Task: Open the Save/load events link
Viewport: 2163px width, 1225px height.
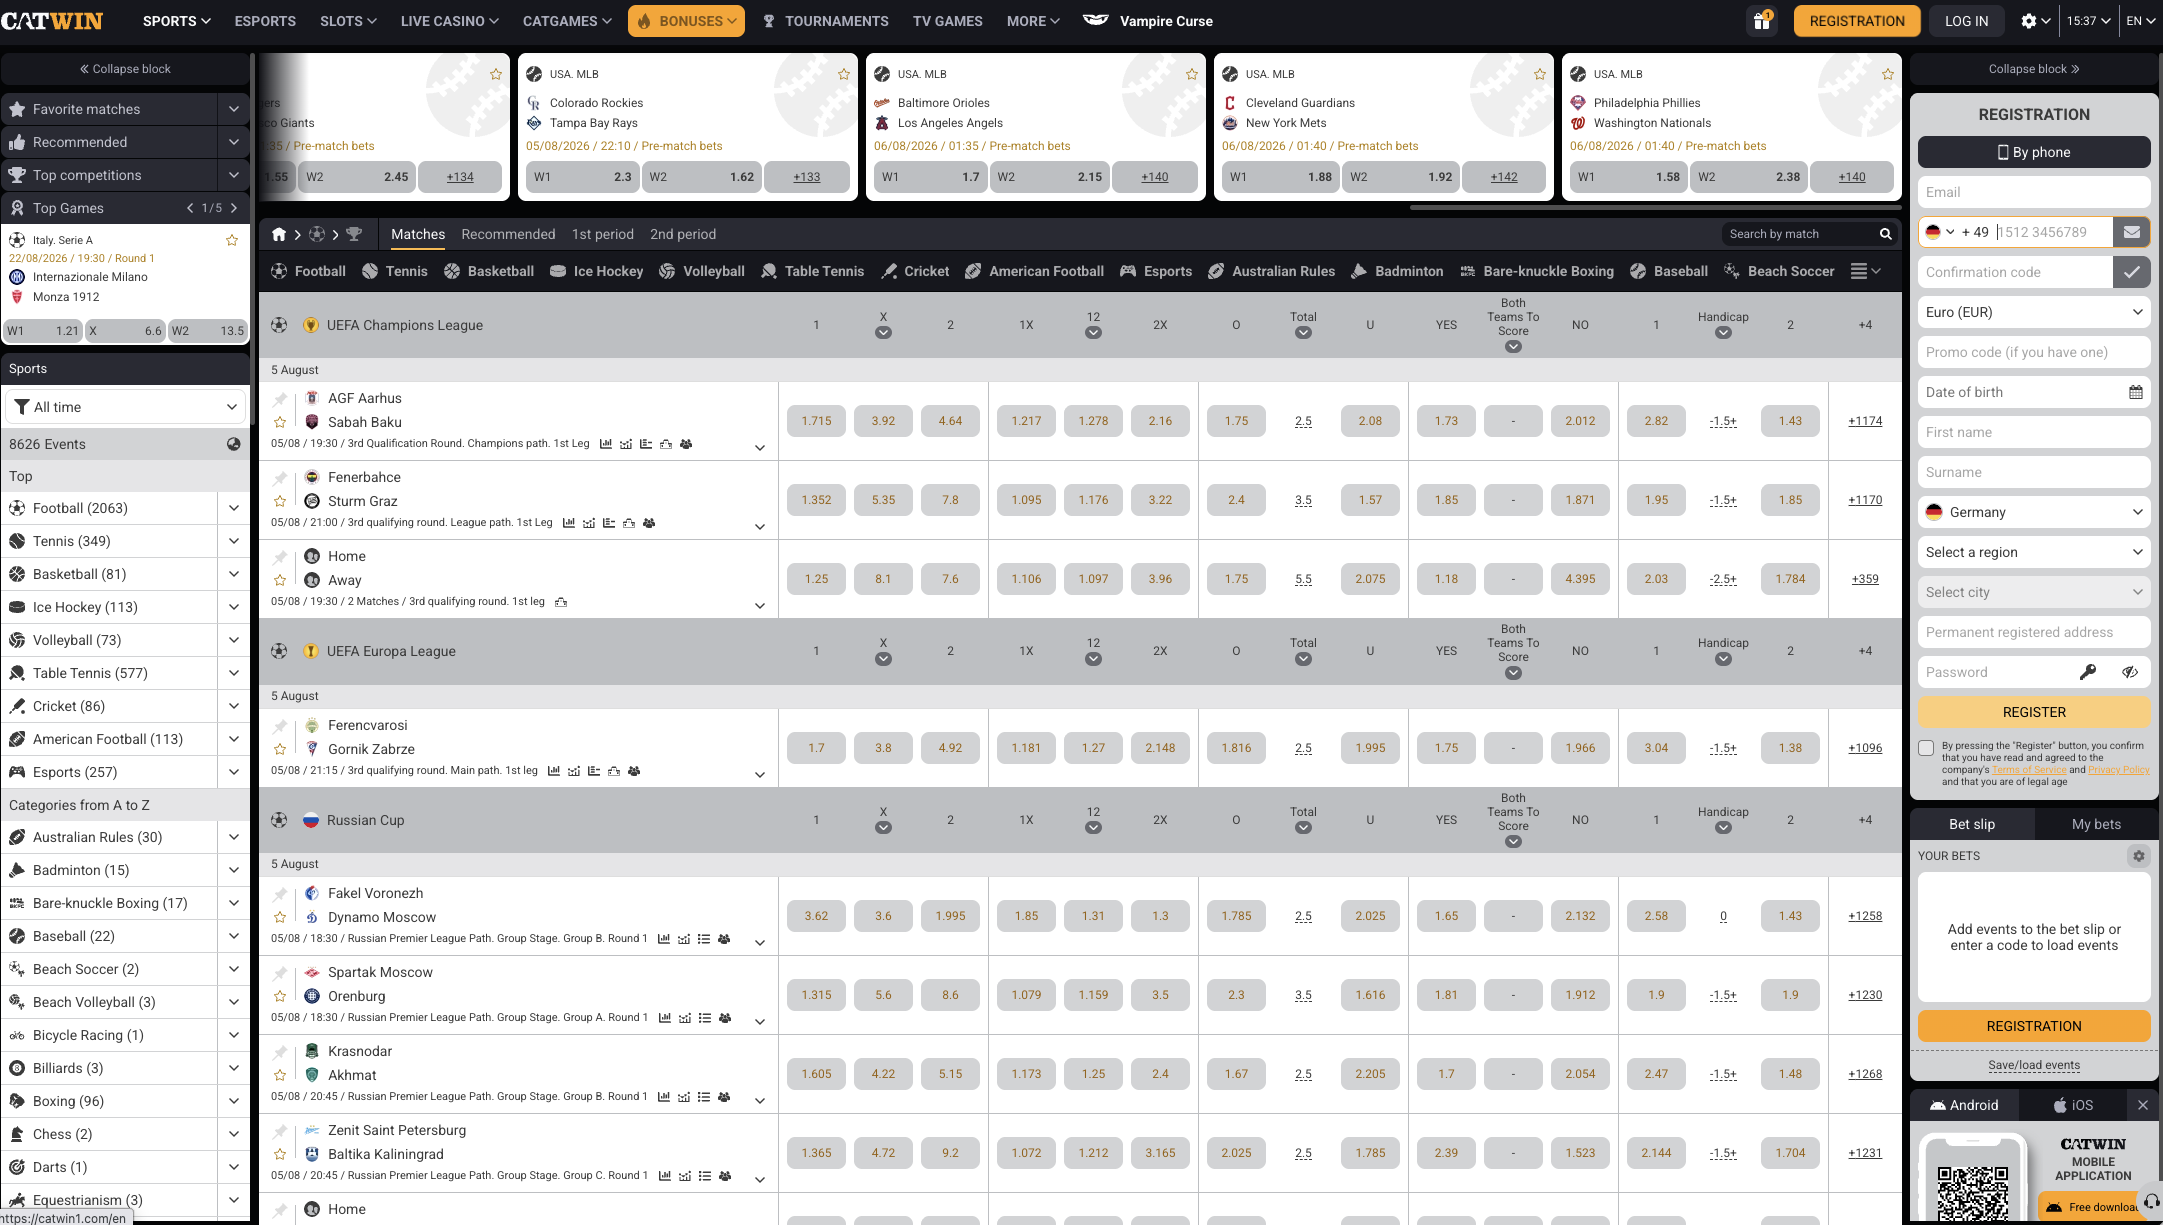Action: click(2033, 1065)
